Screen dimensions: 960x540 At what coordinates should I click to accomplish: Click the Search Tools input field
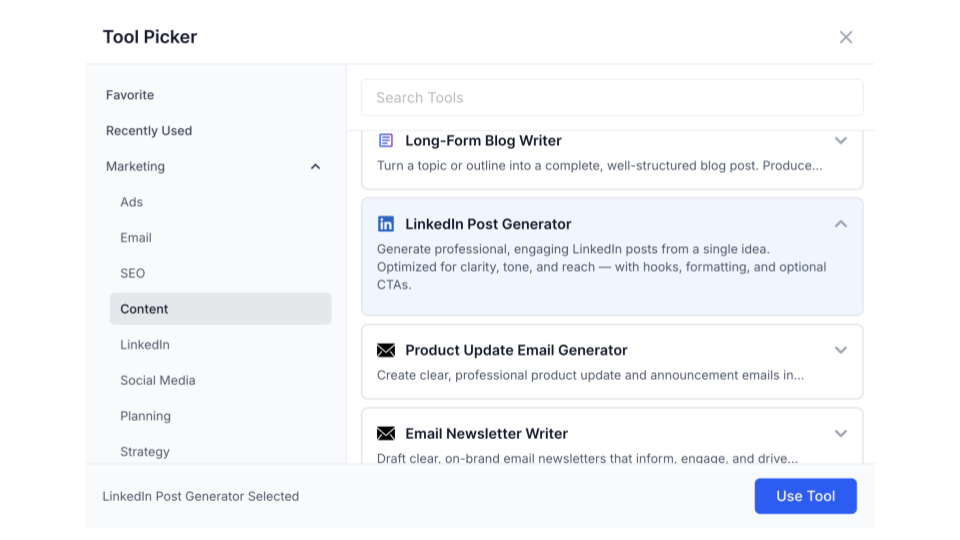pos(612,98)
